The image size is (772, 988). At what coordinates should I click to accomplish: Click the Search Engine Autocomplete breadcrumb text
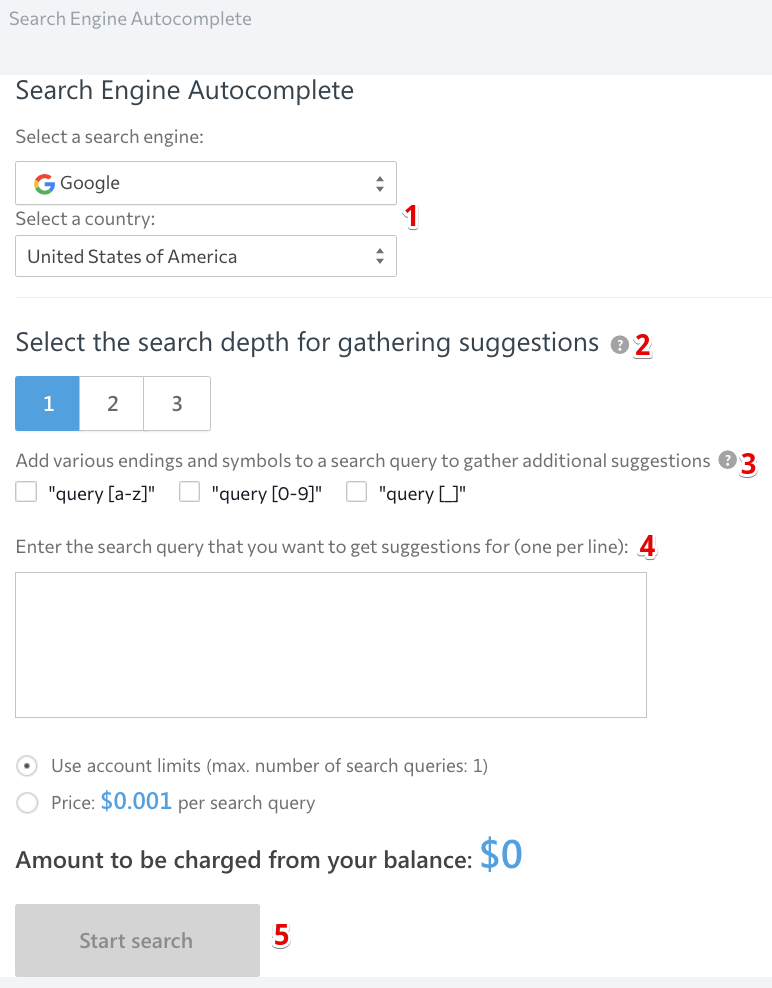tap(130, 19)
